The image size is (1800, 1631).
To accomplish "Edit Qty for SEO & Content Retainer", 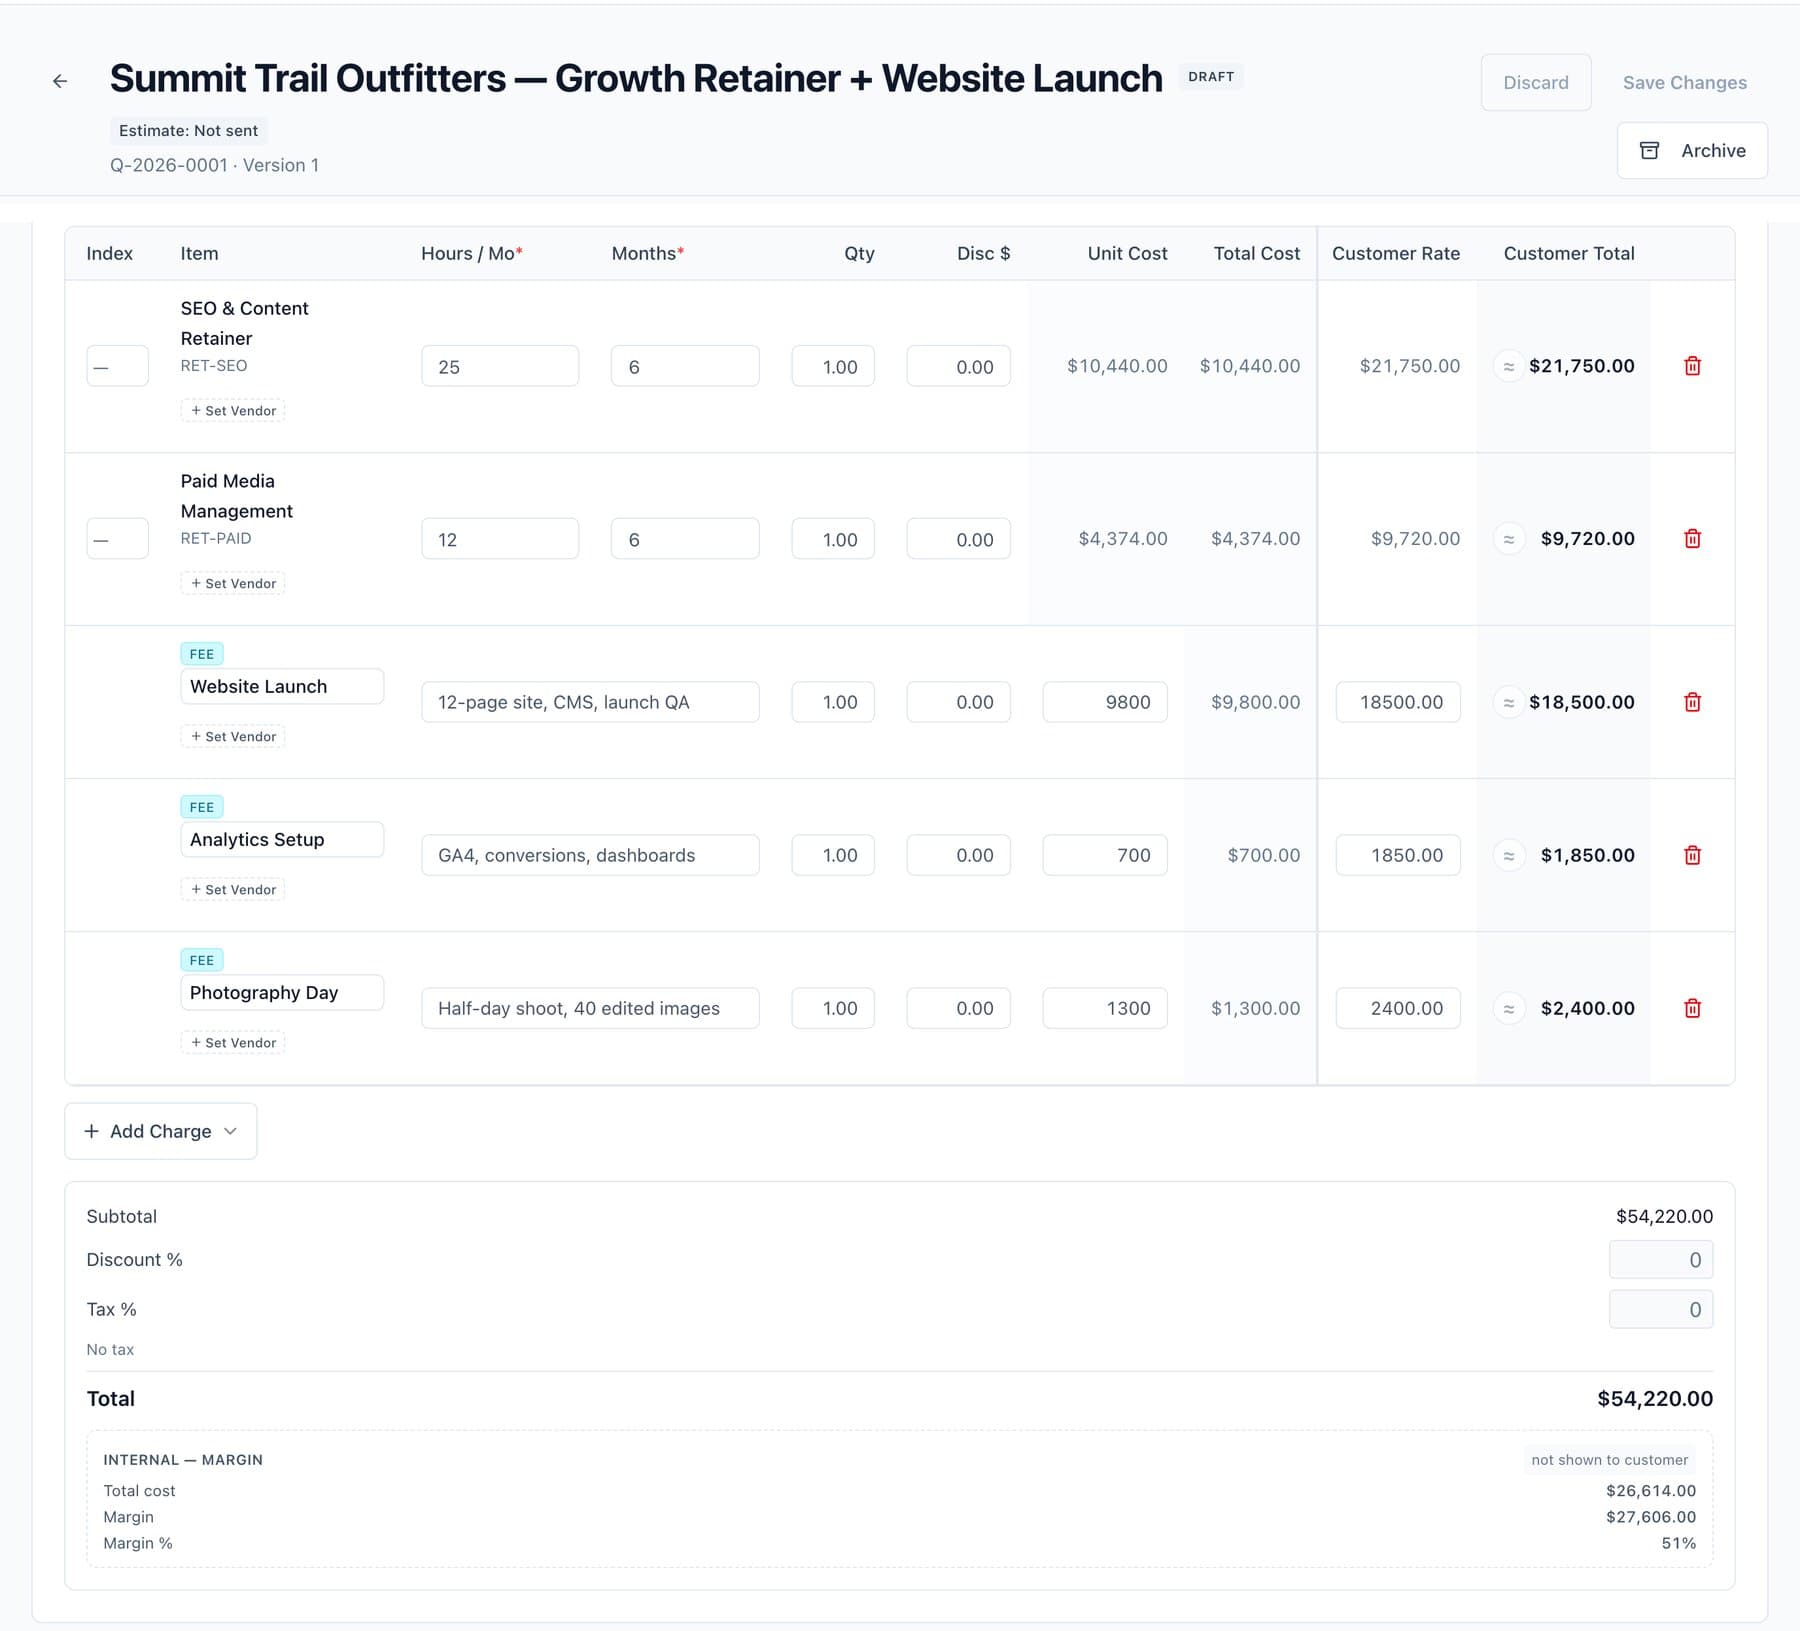I will pyautogui.click(x=833, y=366).
